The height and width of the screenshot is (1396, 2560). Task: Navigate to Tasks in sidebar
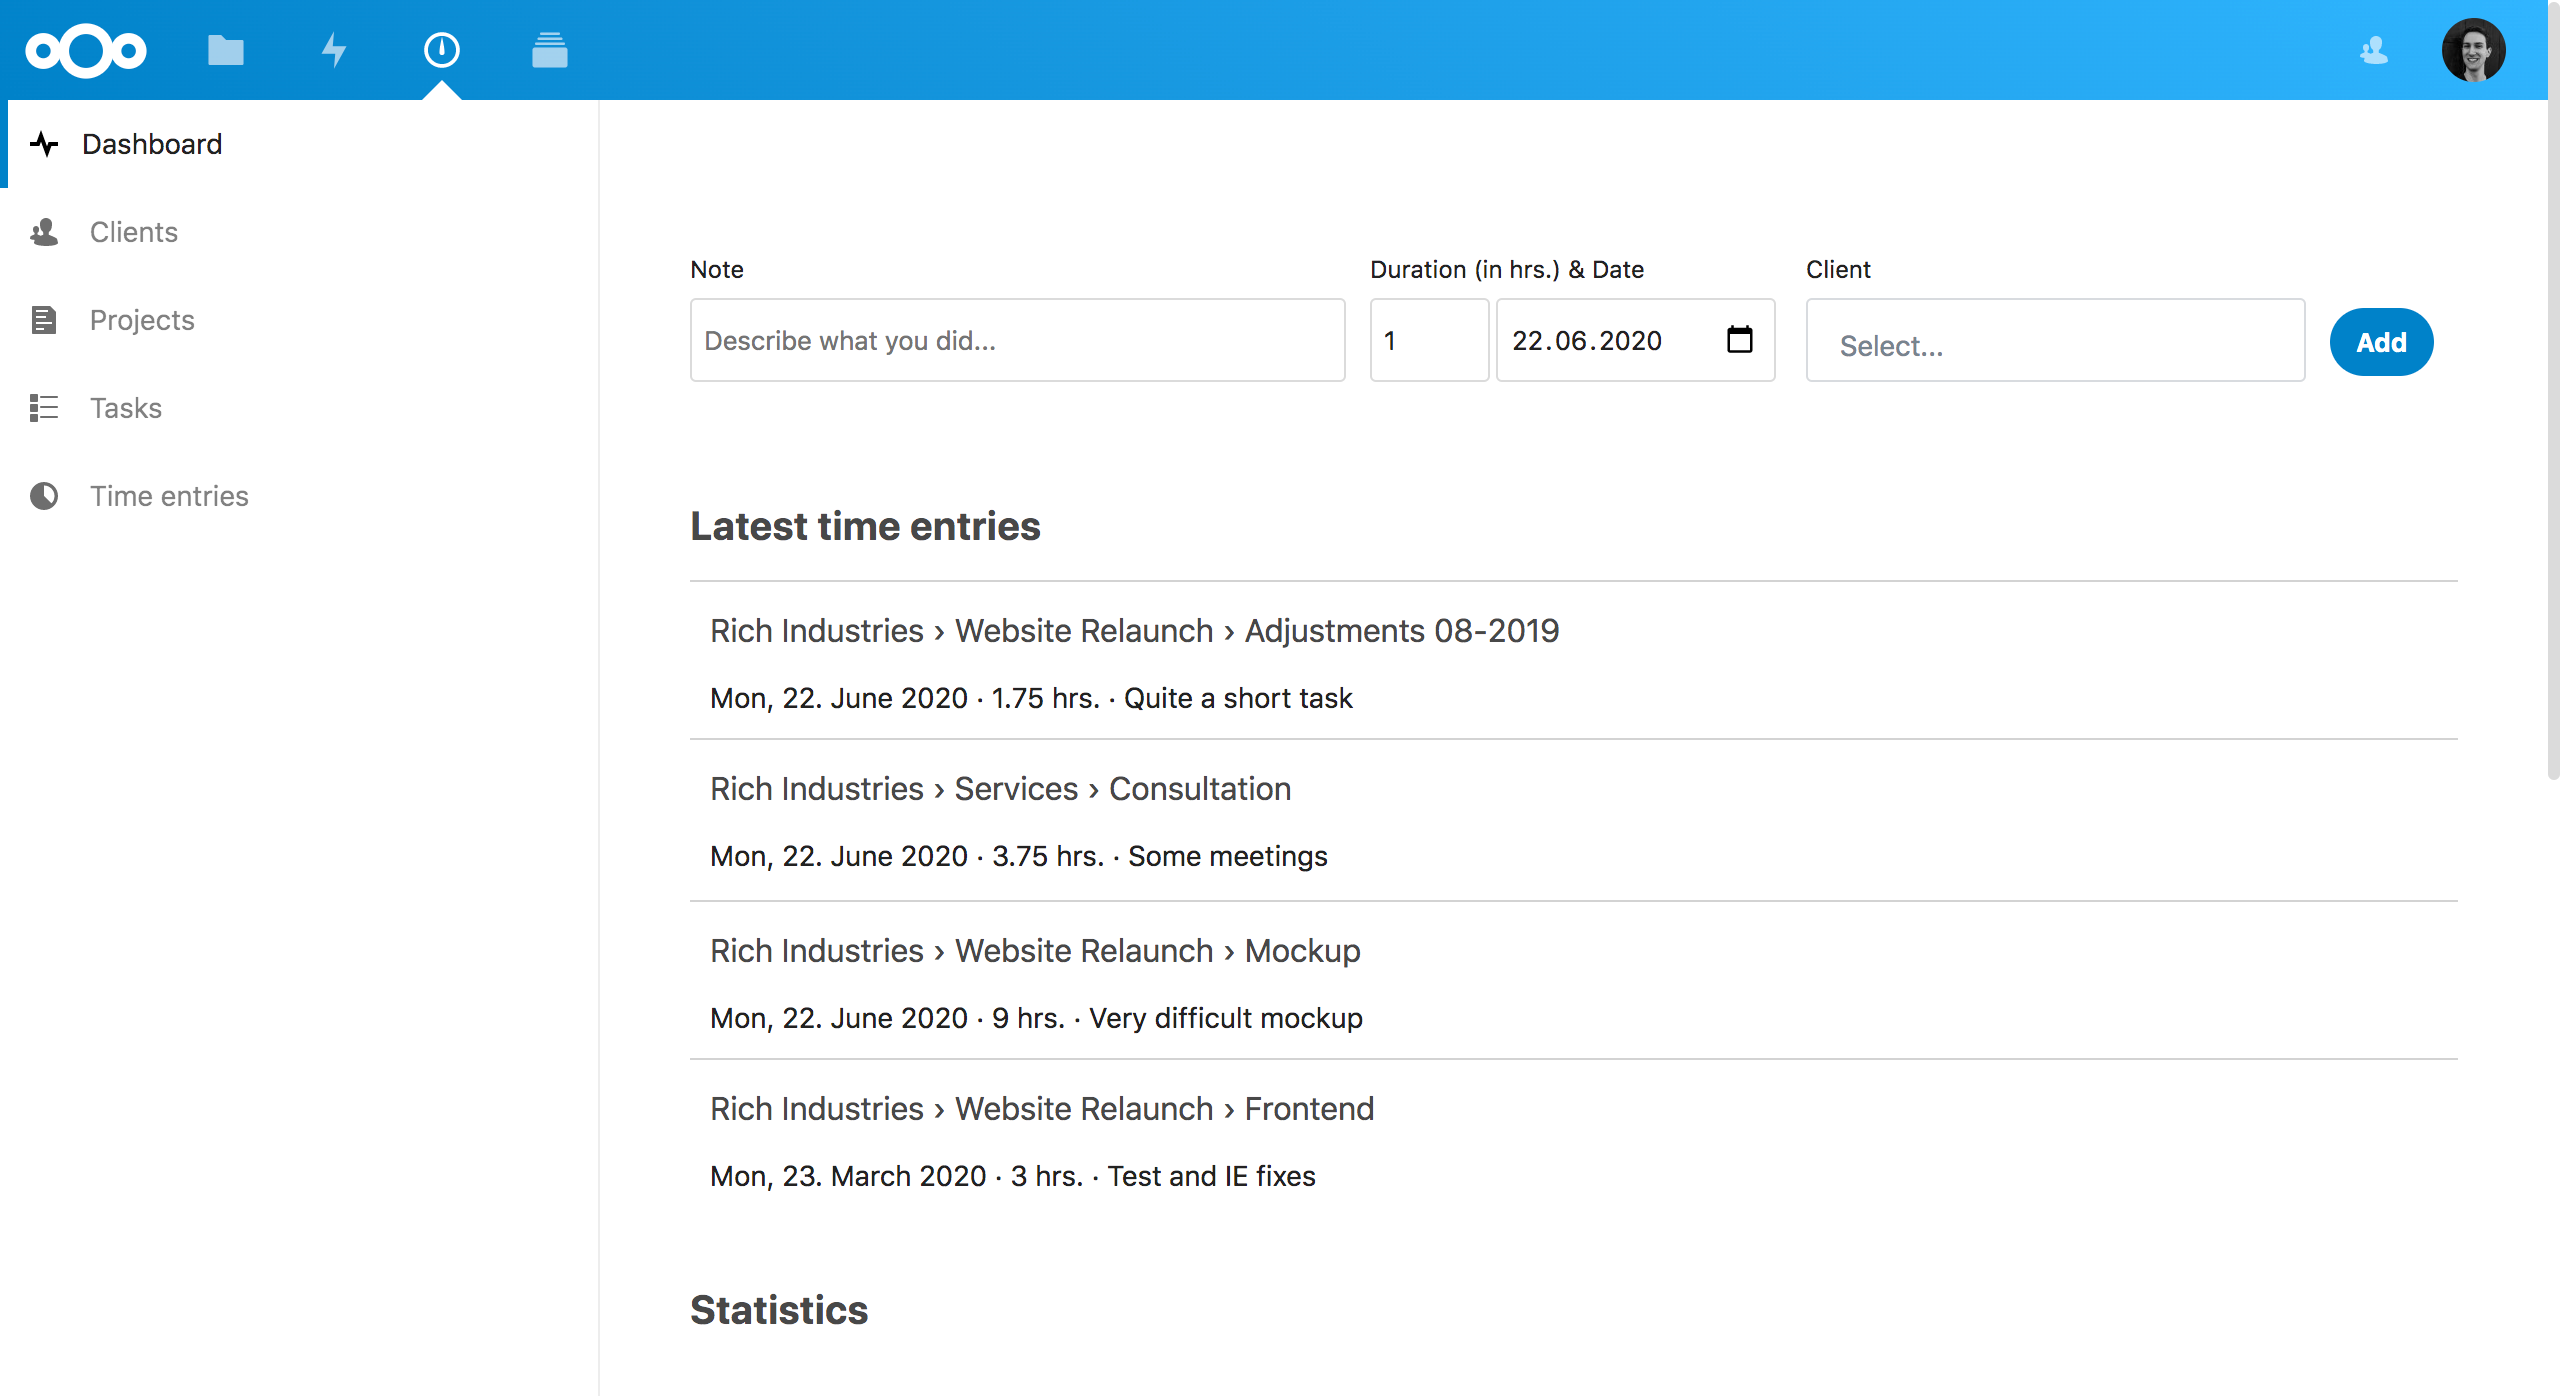click(126, 408)
